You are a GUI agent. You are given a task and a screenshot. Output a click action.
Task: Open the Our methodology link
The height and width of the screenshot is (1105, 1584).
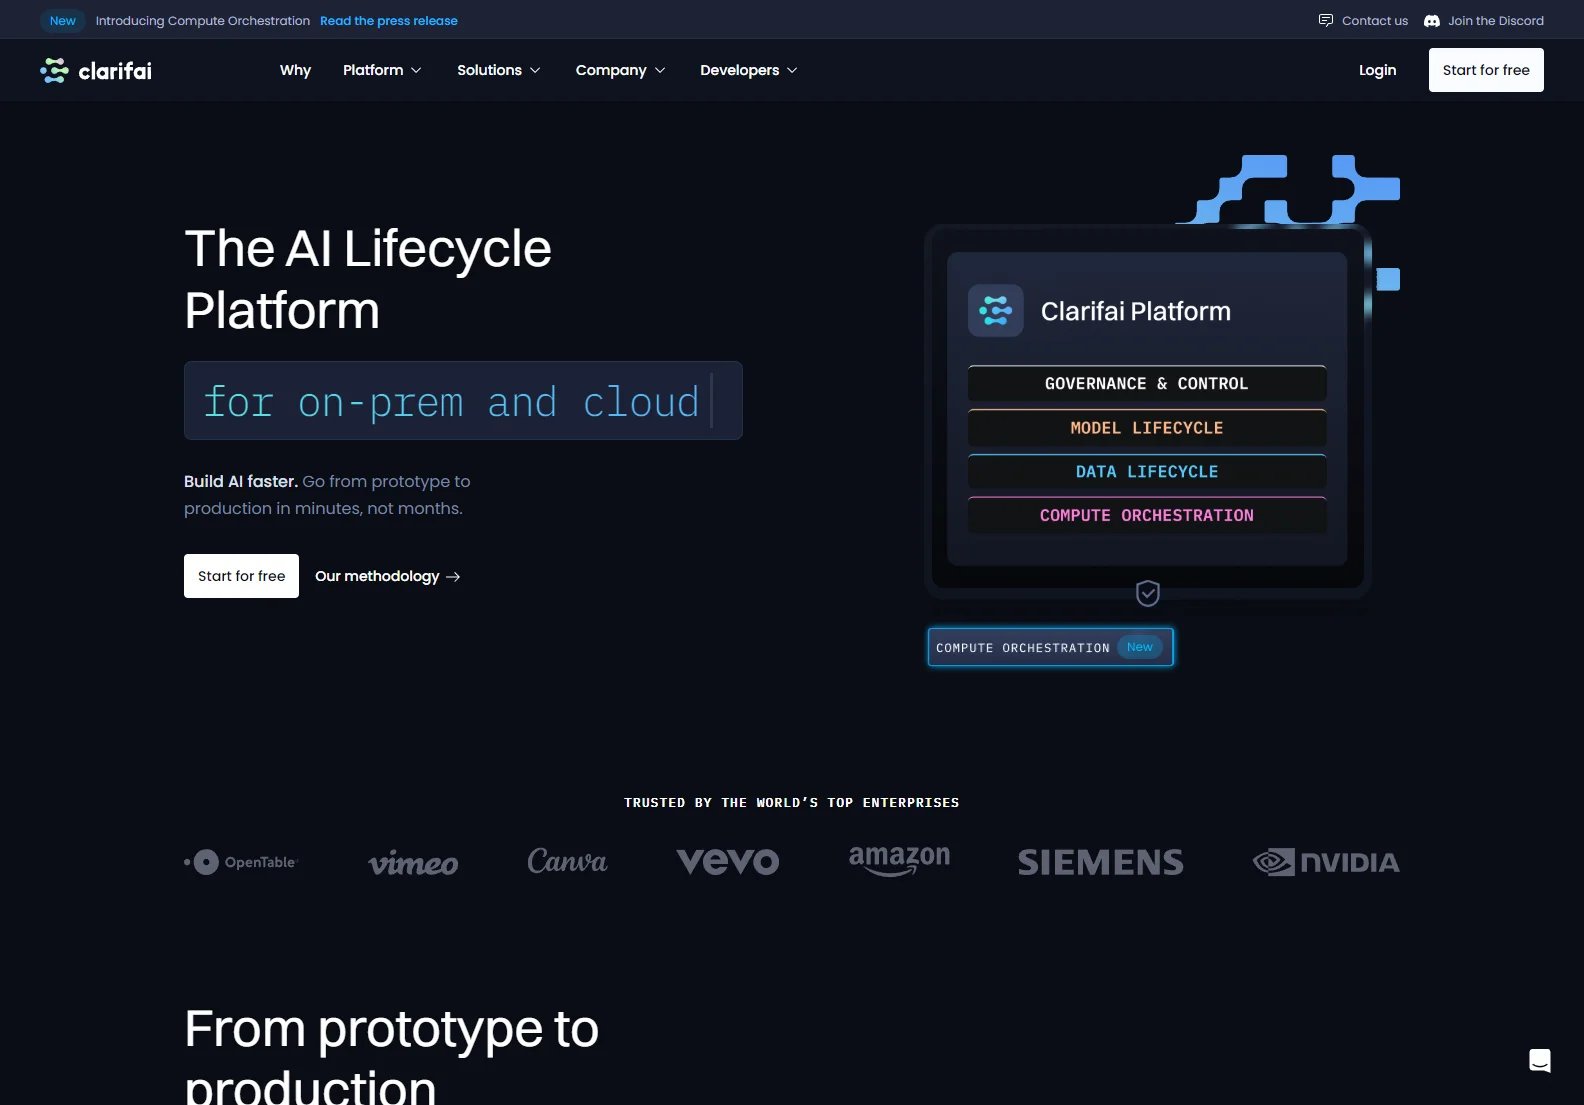[388, 576]
